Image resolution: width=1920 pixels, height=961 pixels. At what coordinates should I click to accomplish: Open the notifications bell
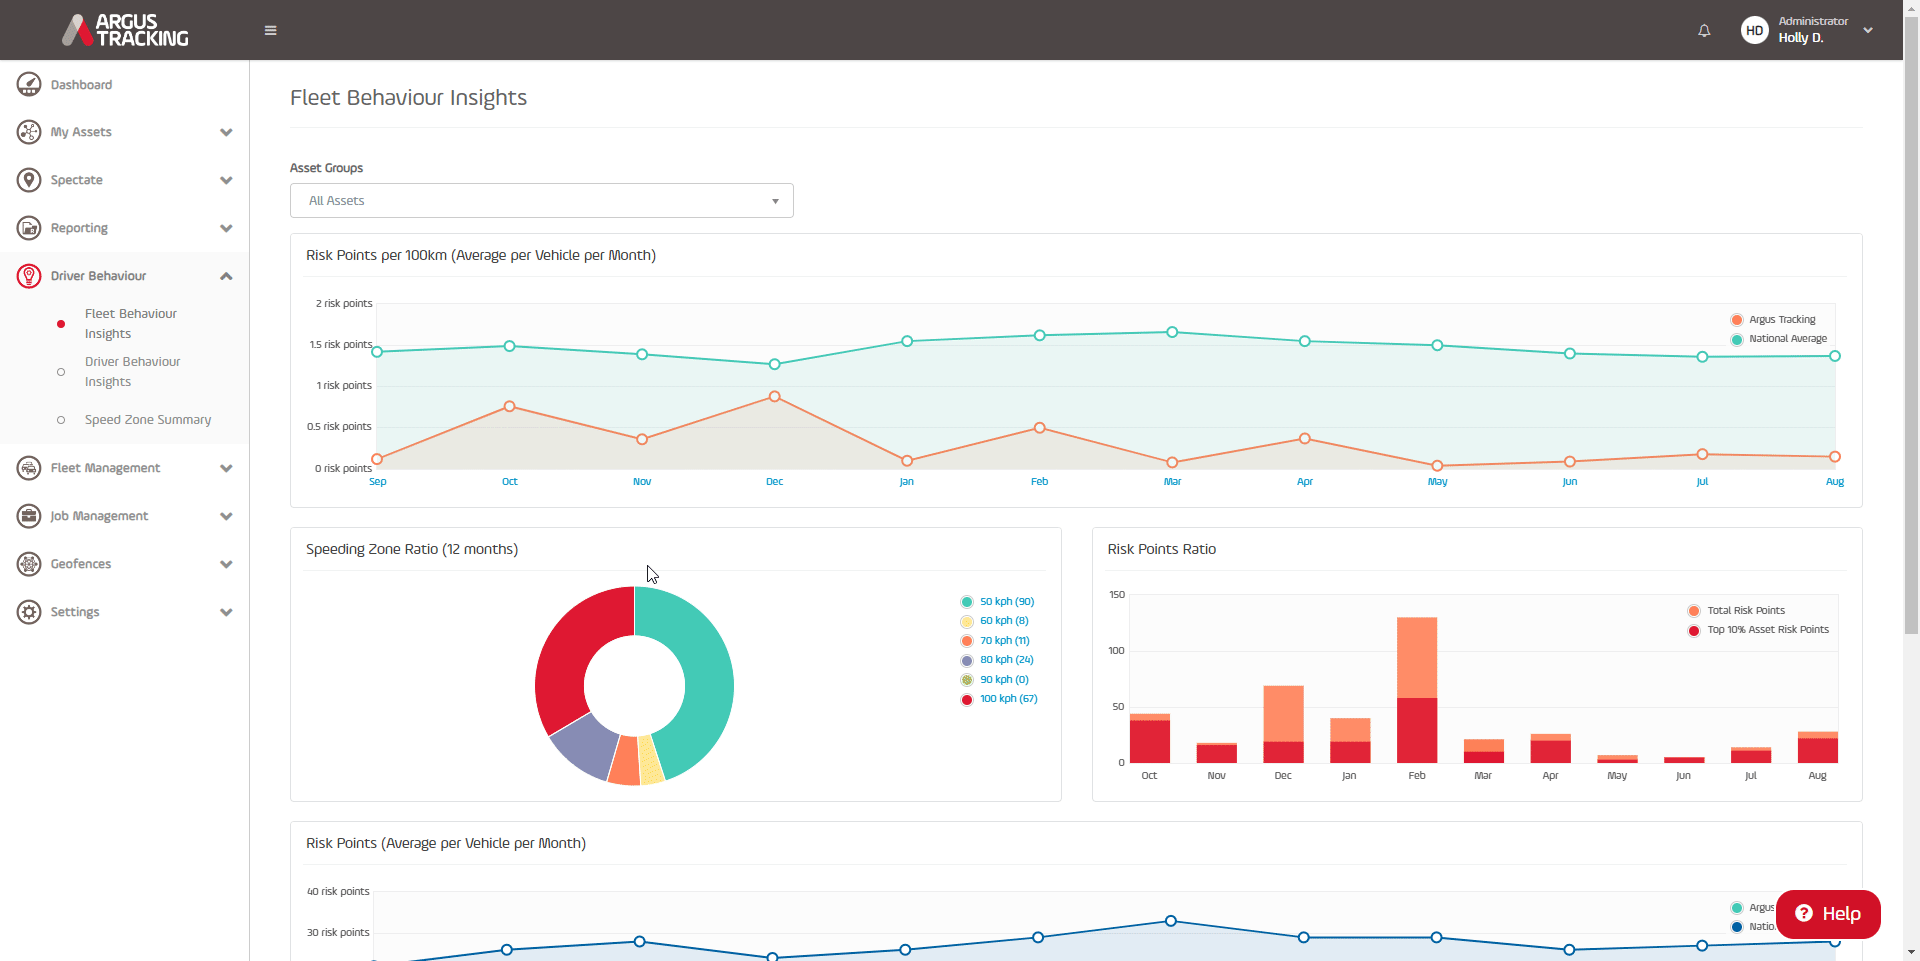tap(1704, 31)
